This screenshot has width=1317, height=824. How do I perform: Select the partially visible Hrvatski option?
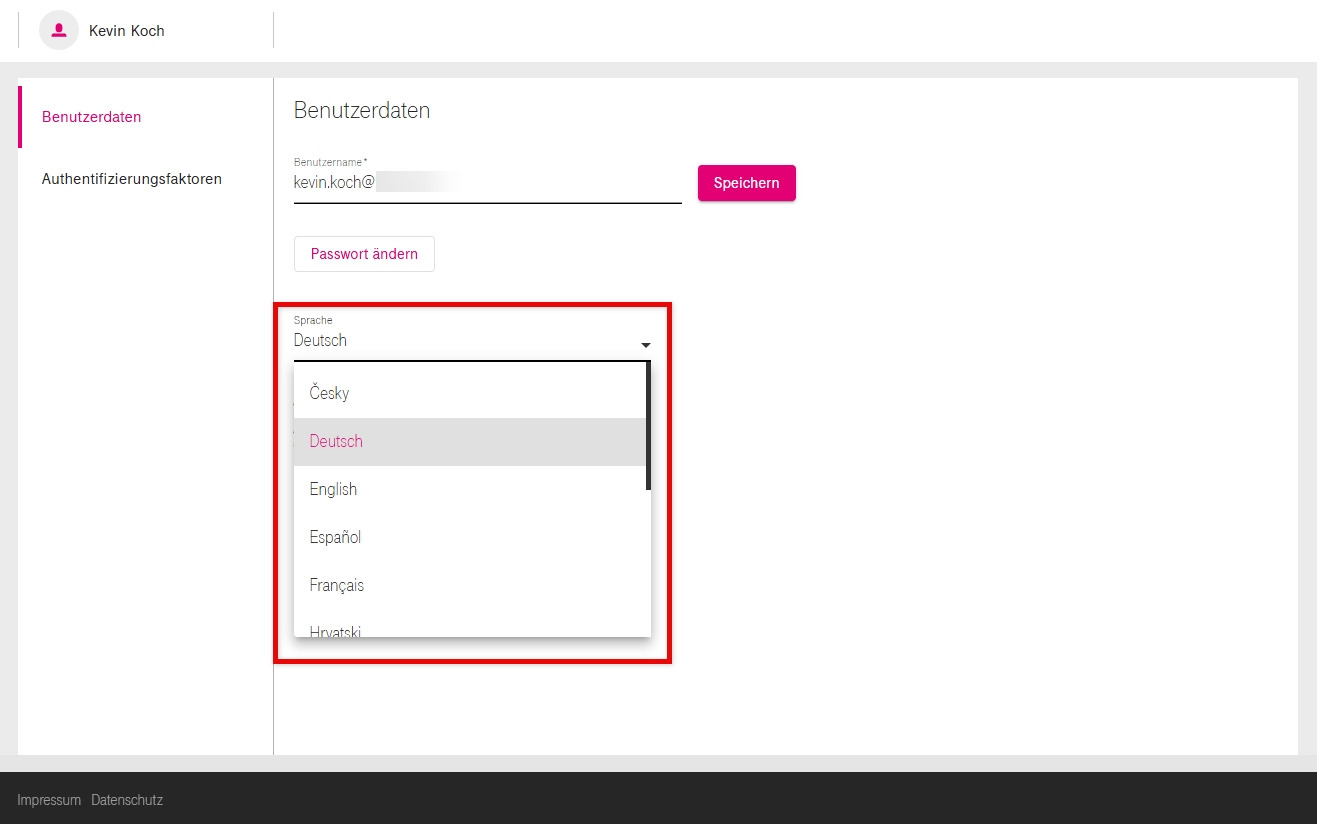(x=336, y=630)
